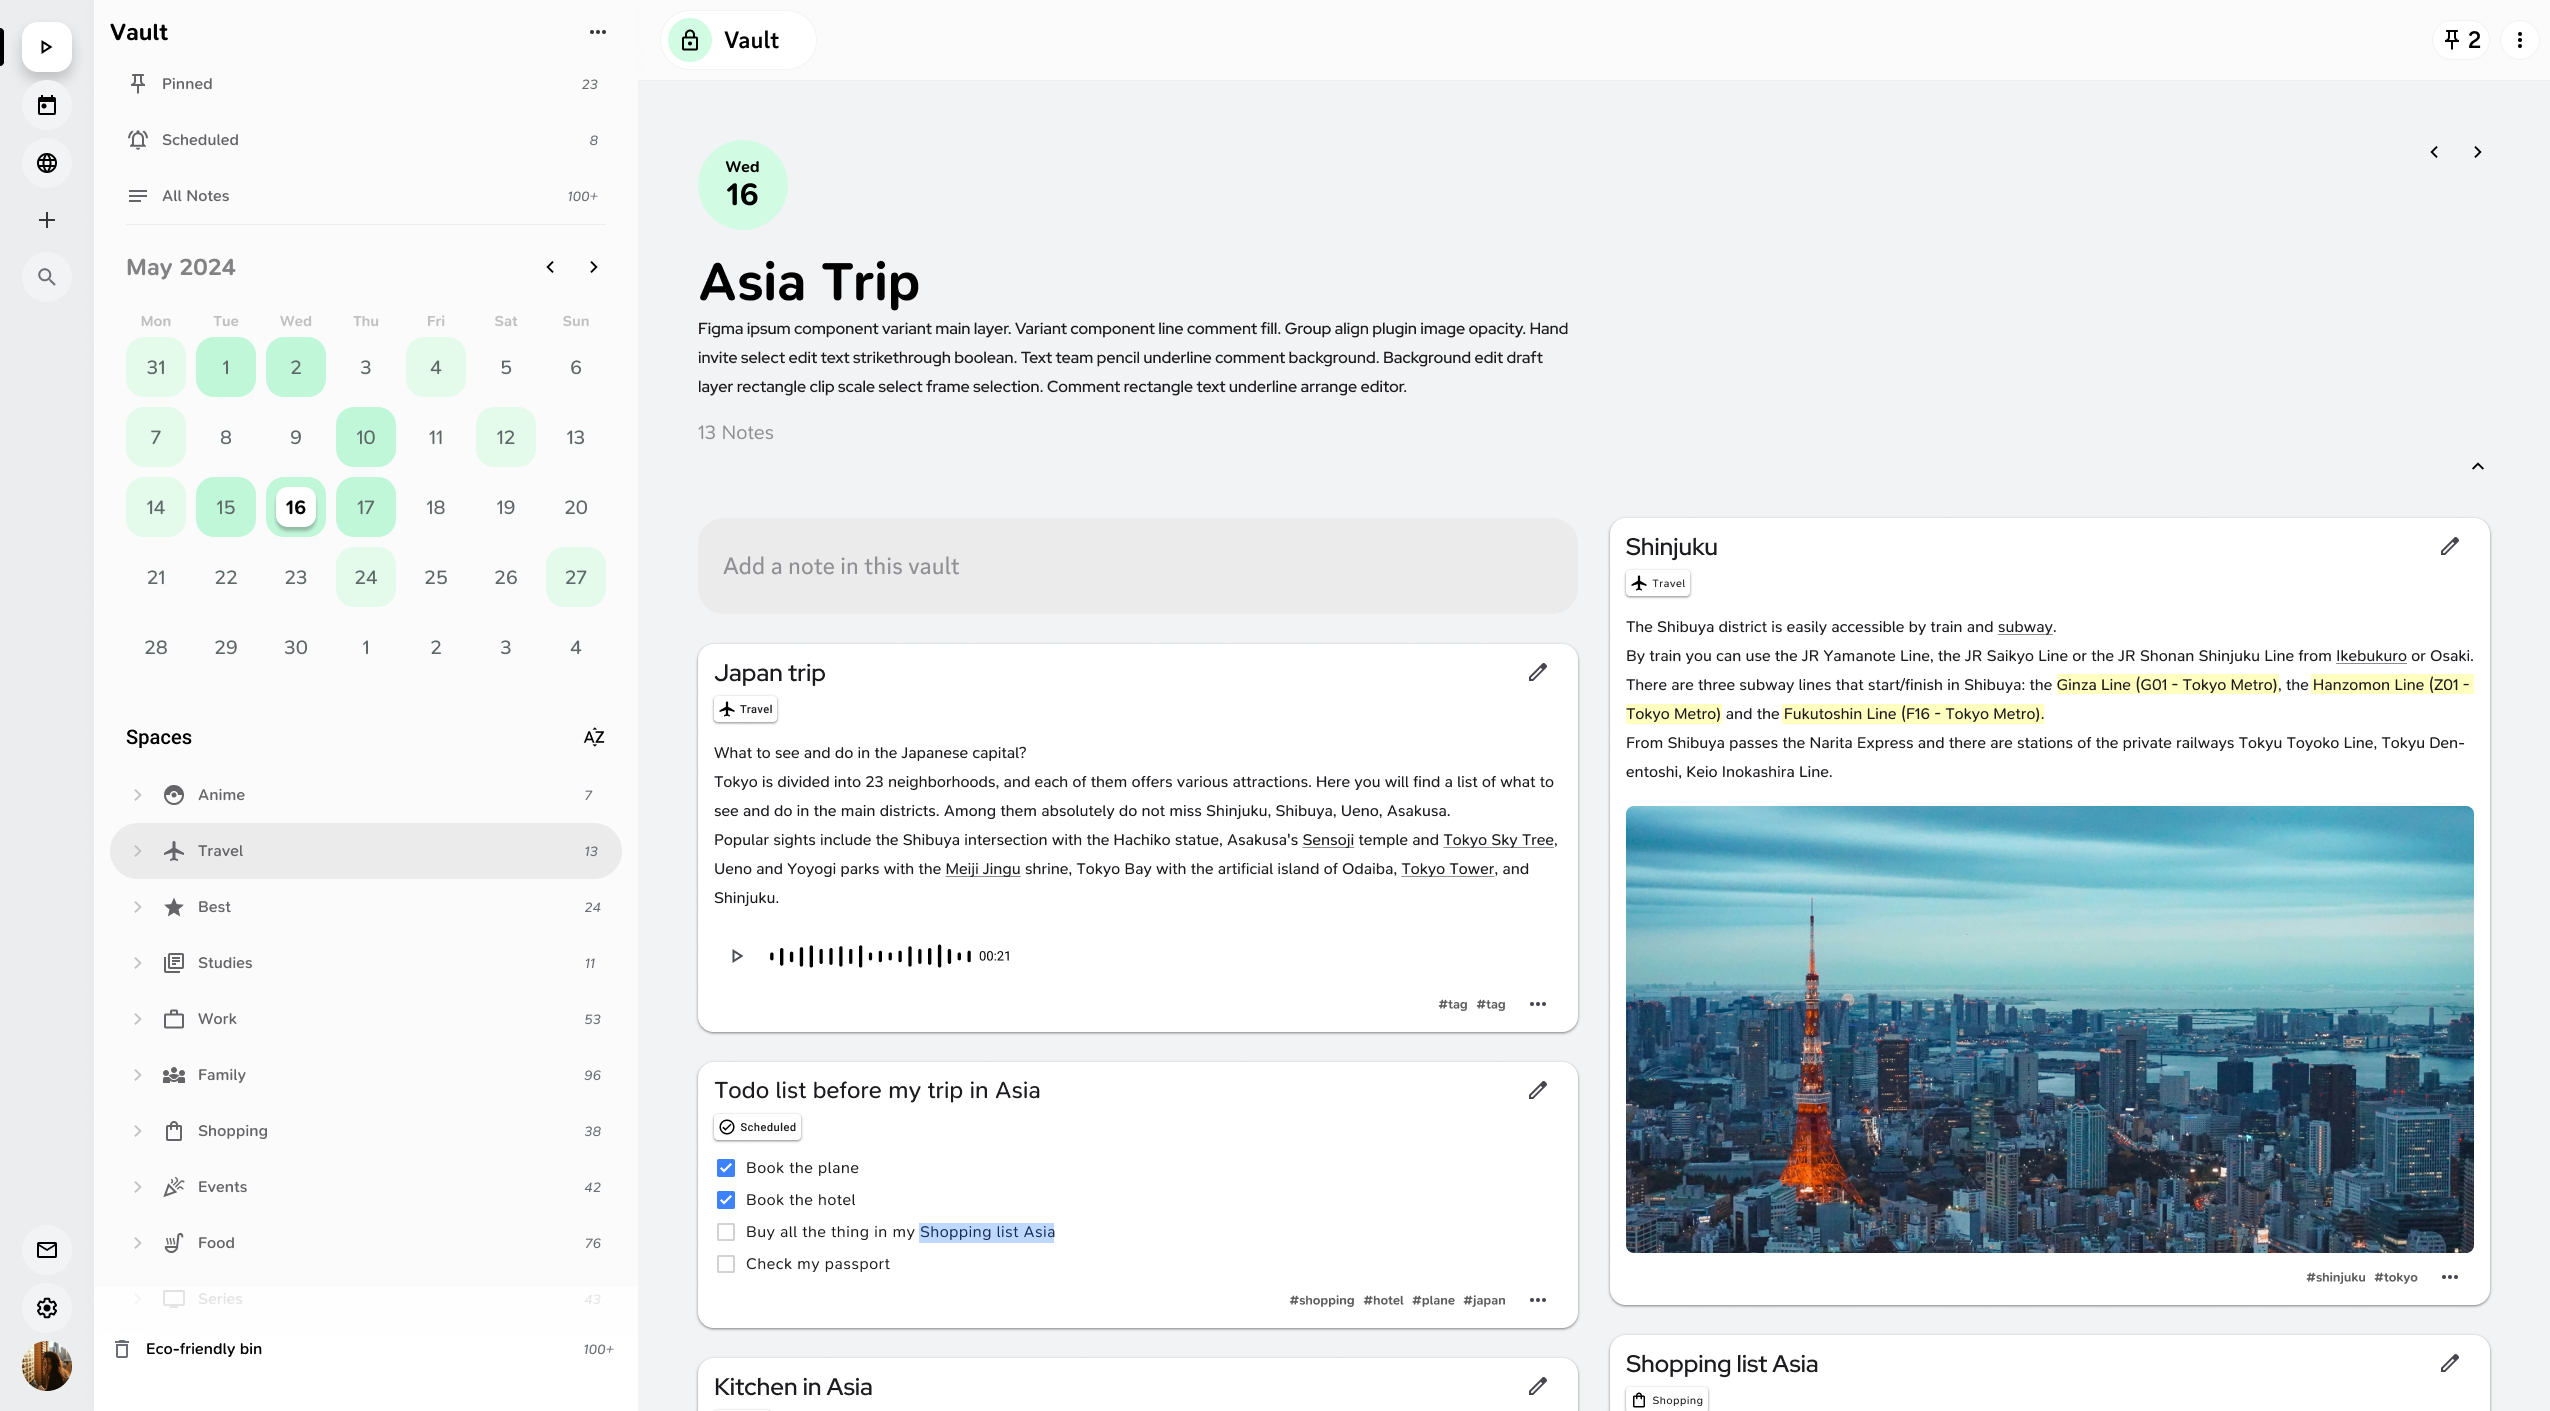Click the Add a note input field
2550x1411 pixels.
(x=1137, y=566)
